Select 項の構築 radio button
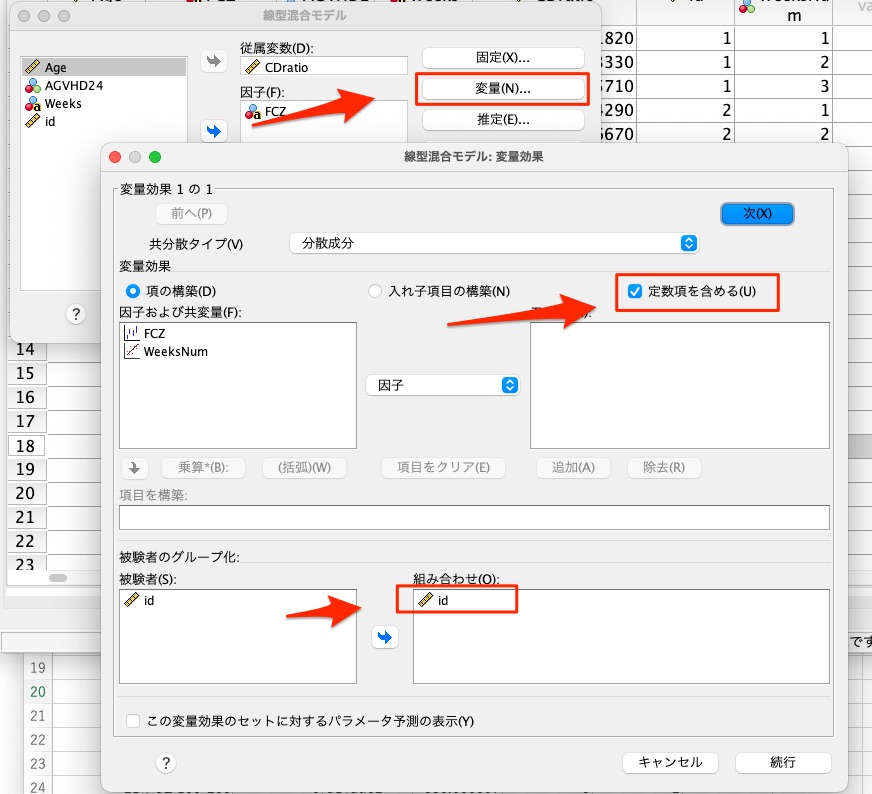 point(132,292)
